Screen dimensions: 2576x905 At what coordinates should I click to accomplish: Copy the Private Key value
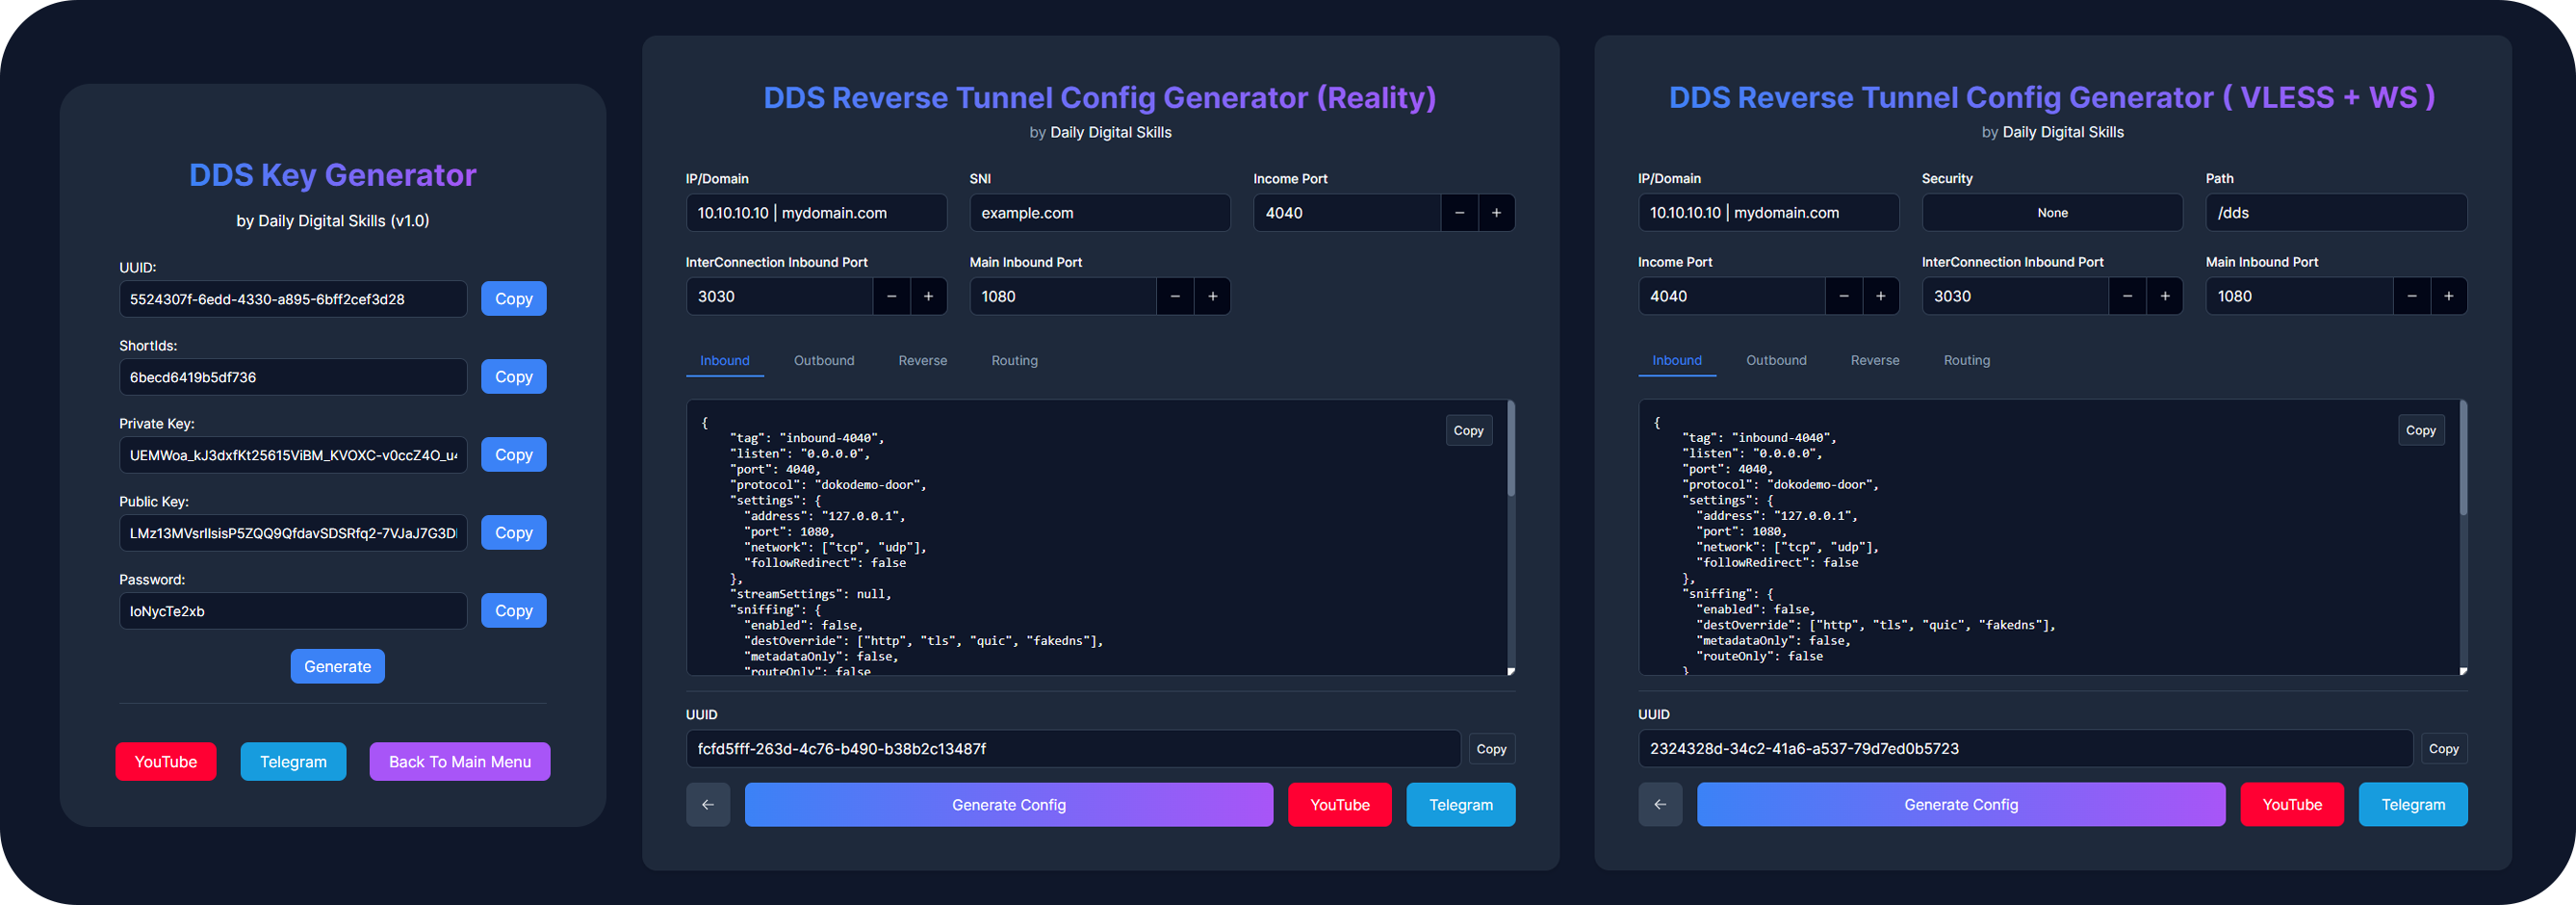(513, 455)
